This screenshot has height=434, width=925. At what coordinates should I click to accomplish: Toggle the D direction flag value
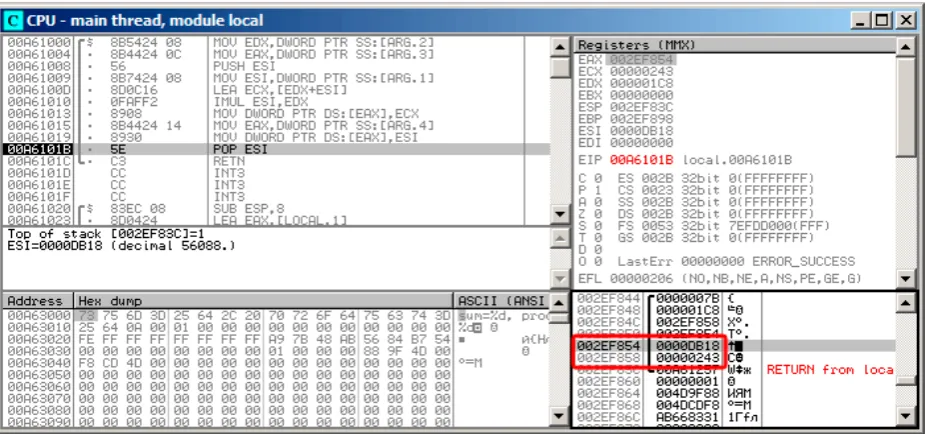coord(596,249)
